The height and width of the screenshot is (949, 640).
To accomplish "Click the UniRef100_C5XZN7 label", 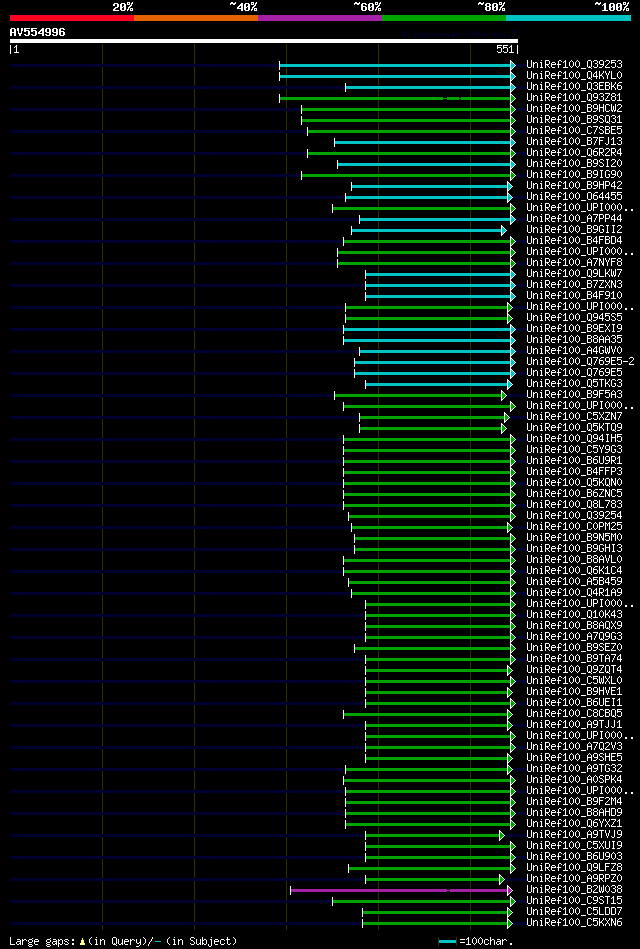I will (x=575, y=416).
